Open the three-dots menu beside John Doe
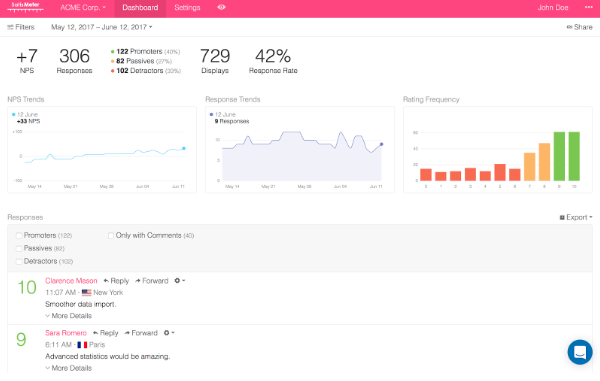 click(x=589, y=7)
